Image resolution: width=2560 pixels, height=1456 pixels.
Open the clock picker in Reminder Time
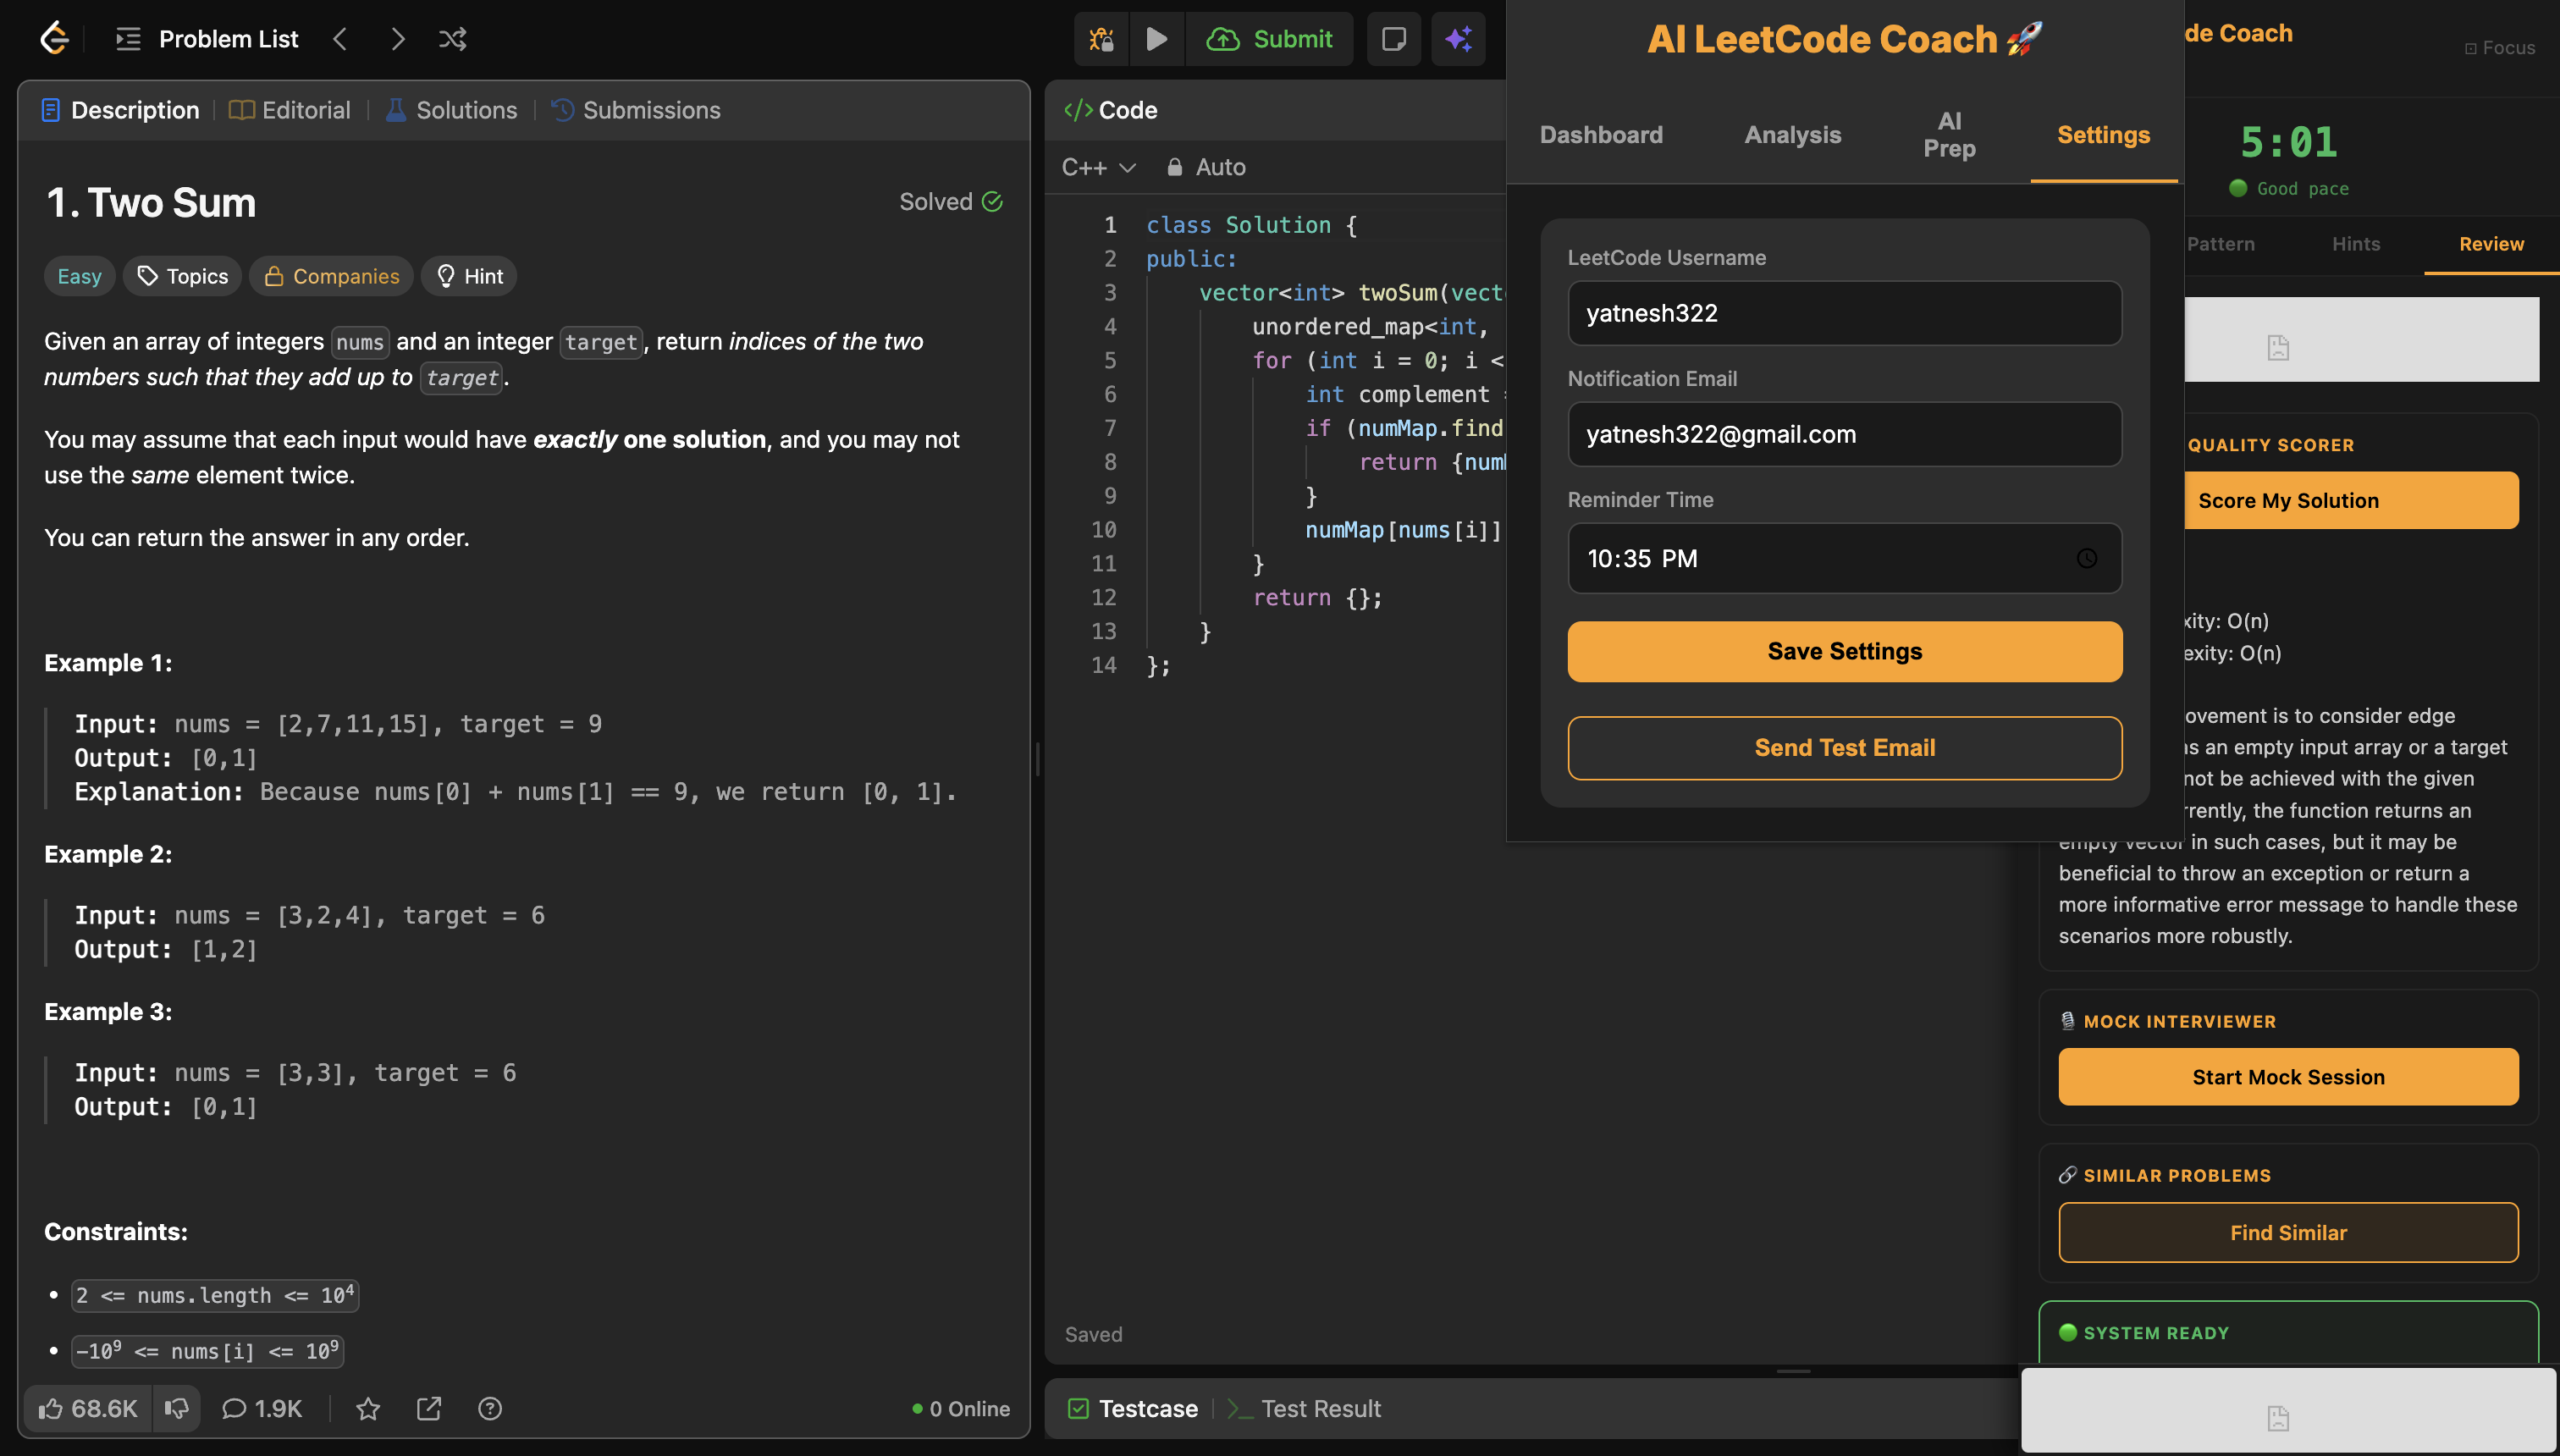pyautogui.click(x=2088, y=559)
